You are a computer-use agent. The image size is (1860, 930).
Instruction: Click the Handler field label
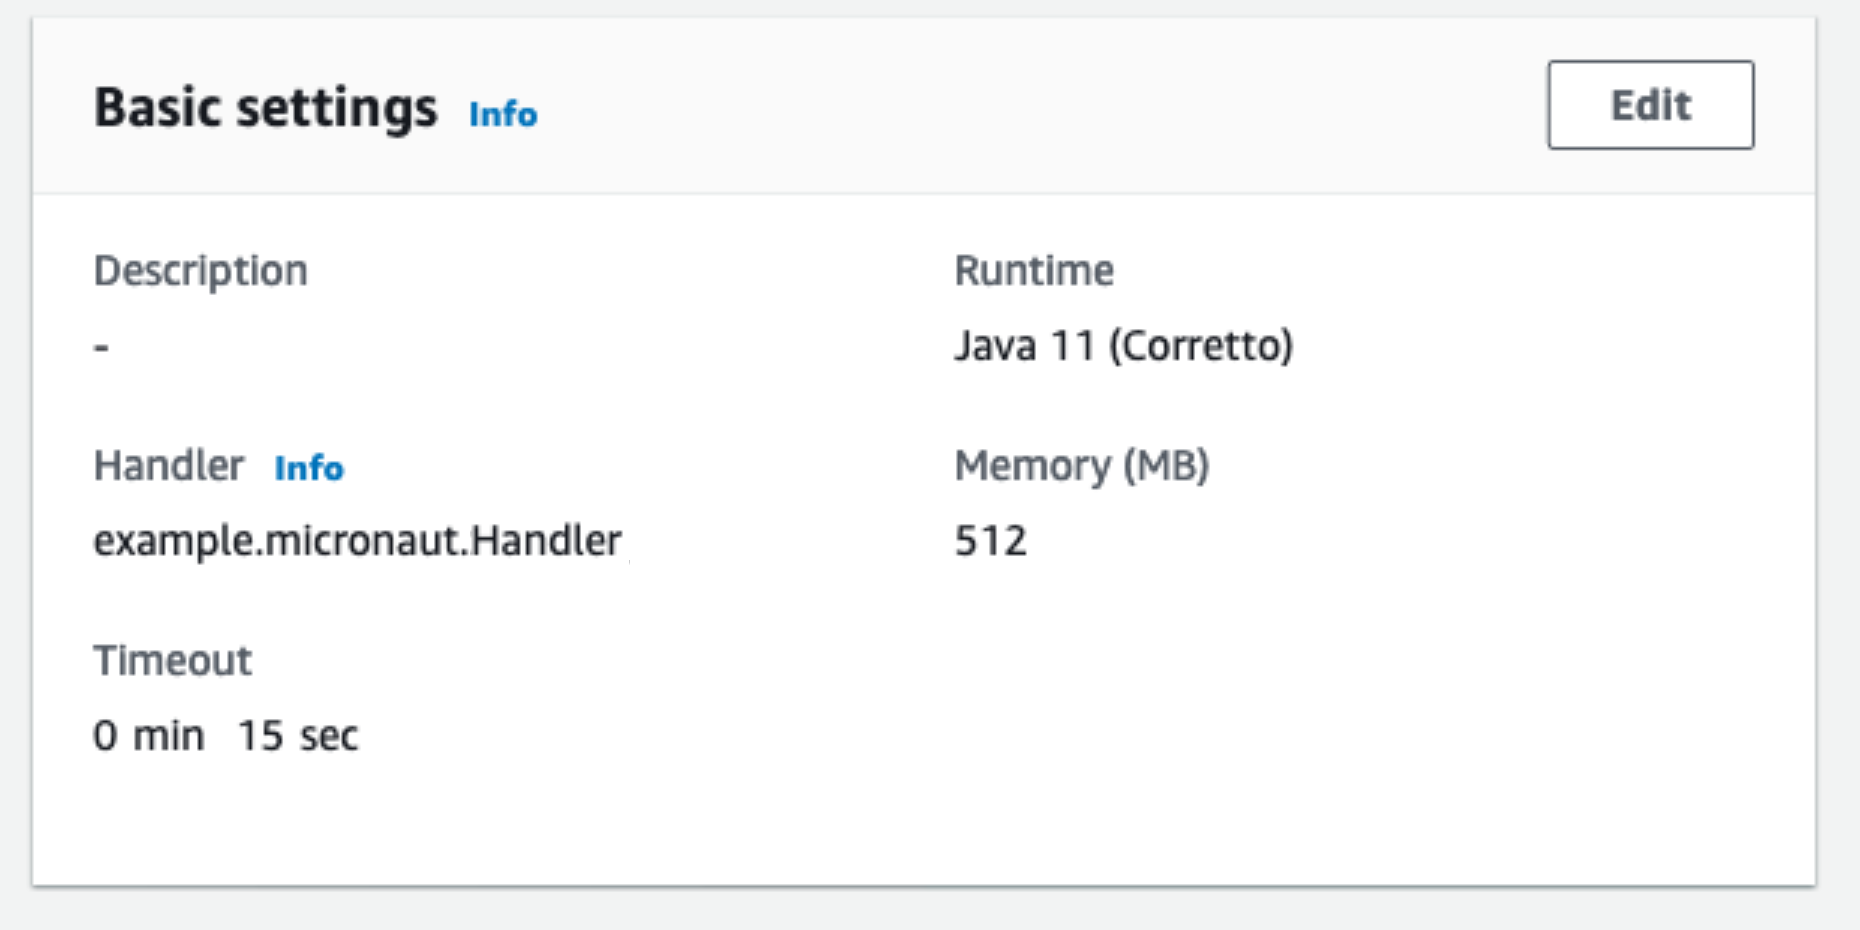point(169,466)
